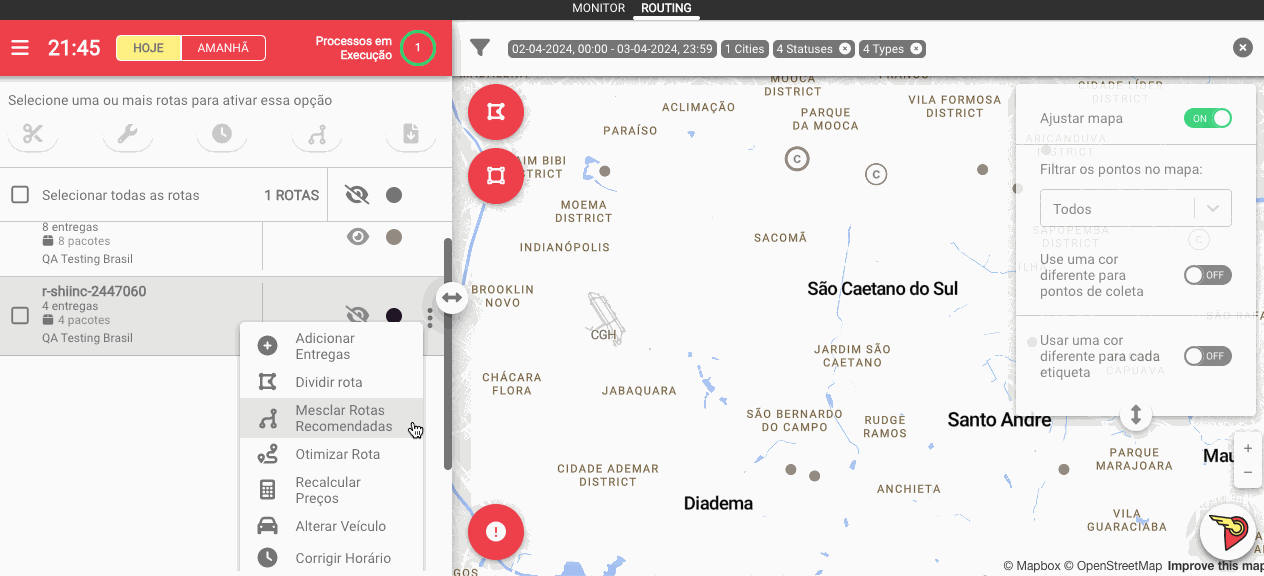Click the CGH airport marker

(x=605, y=319)
